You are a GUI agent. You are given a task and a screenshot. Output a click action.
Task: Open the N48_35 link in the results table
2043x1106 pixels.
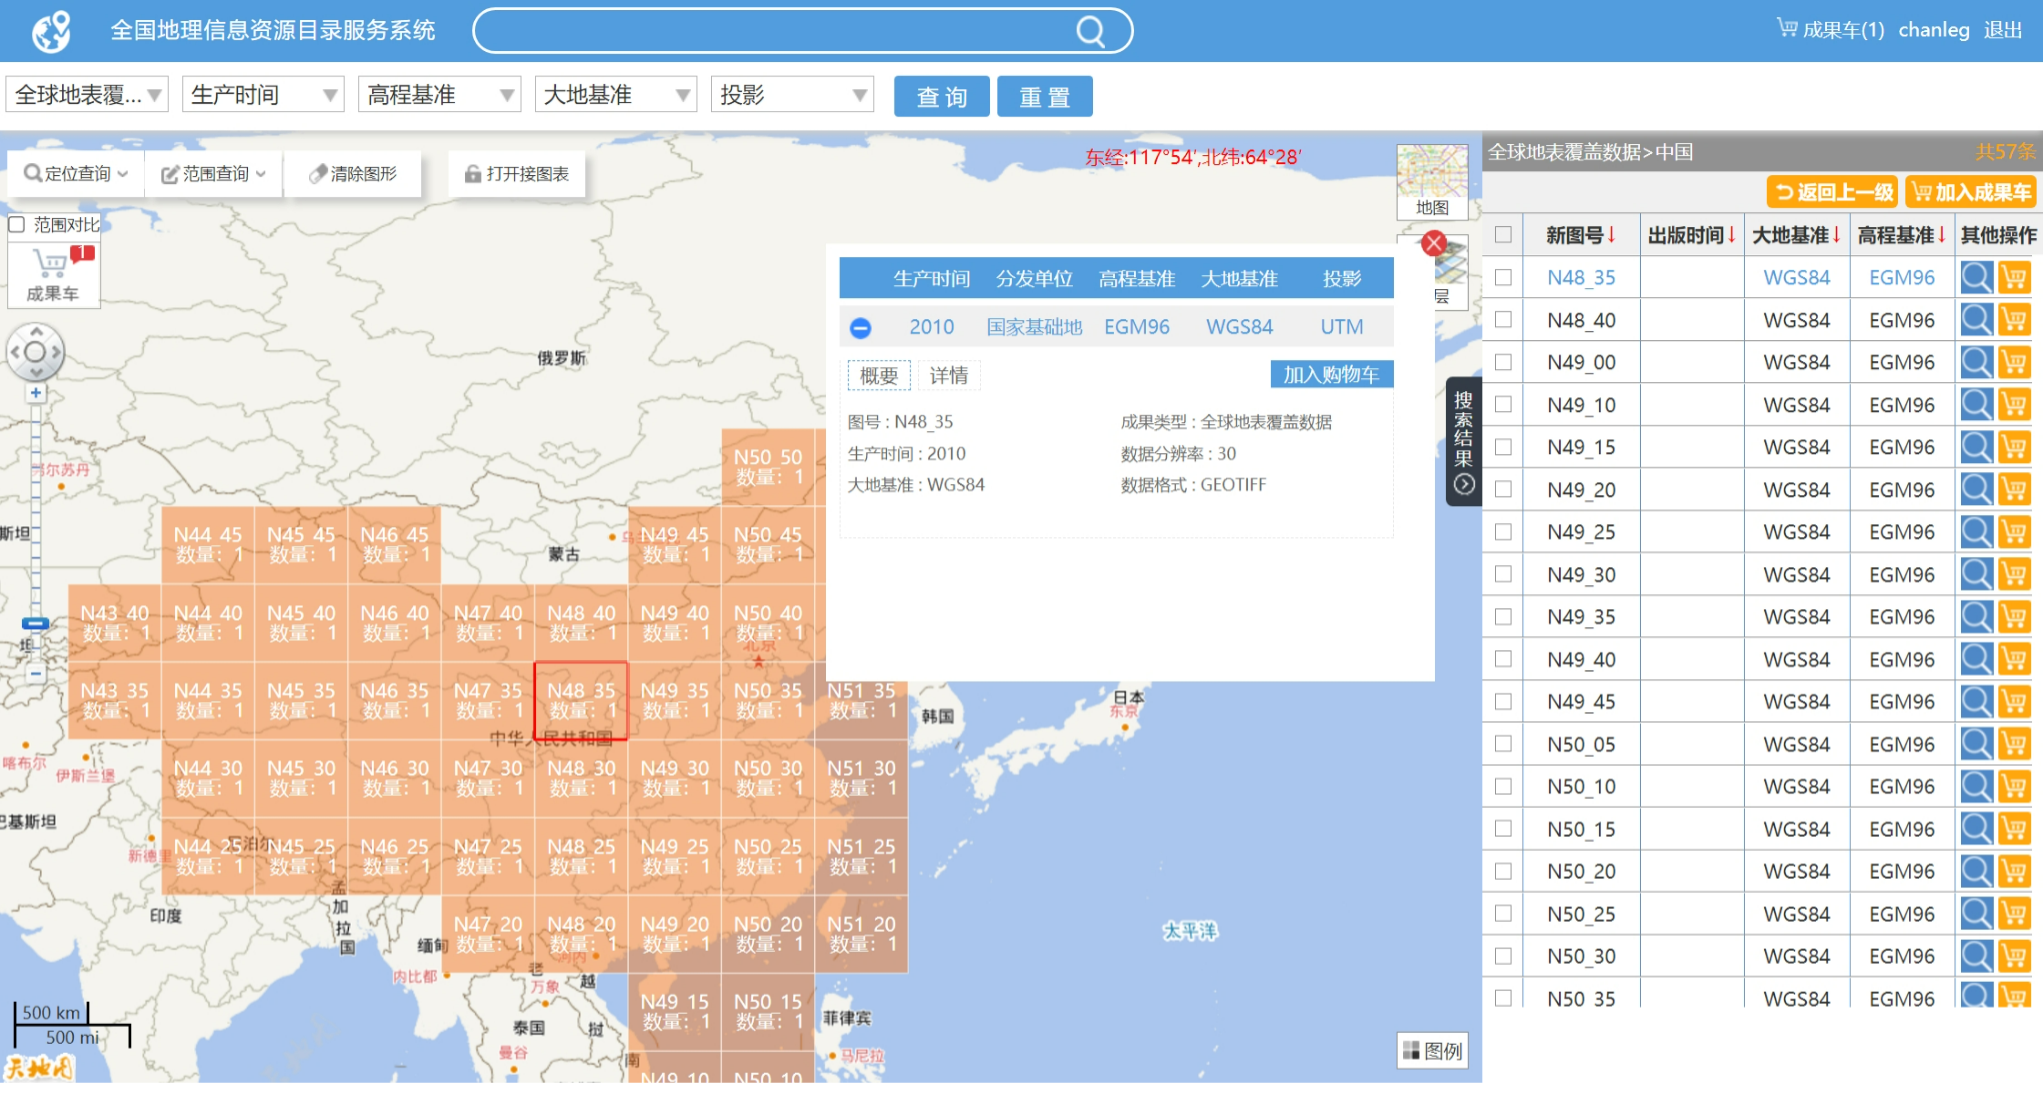pyautogui.click(x=1581, y=277)
